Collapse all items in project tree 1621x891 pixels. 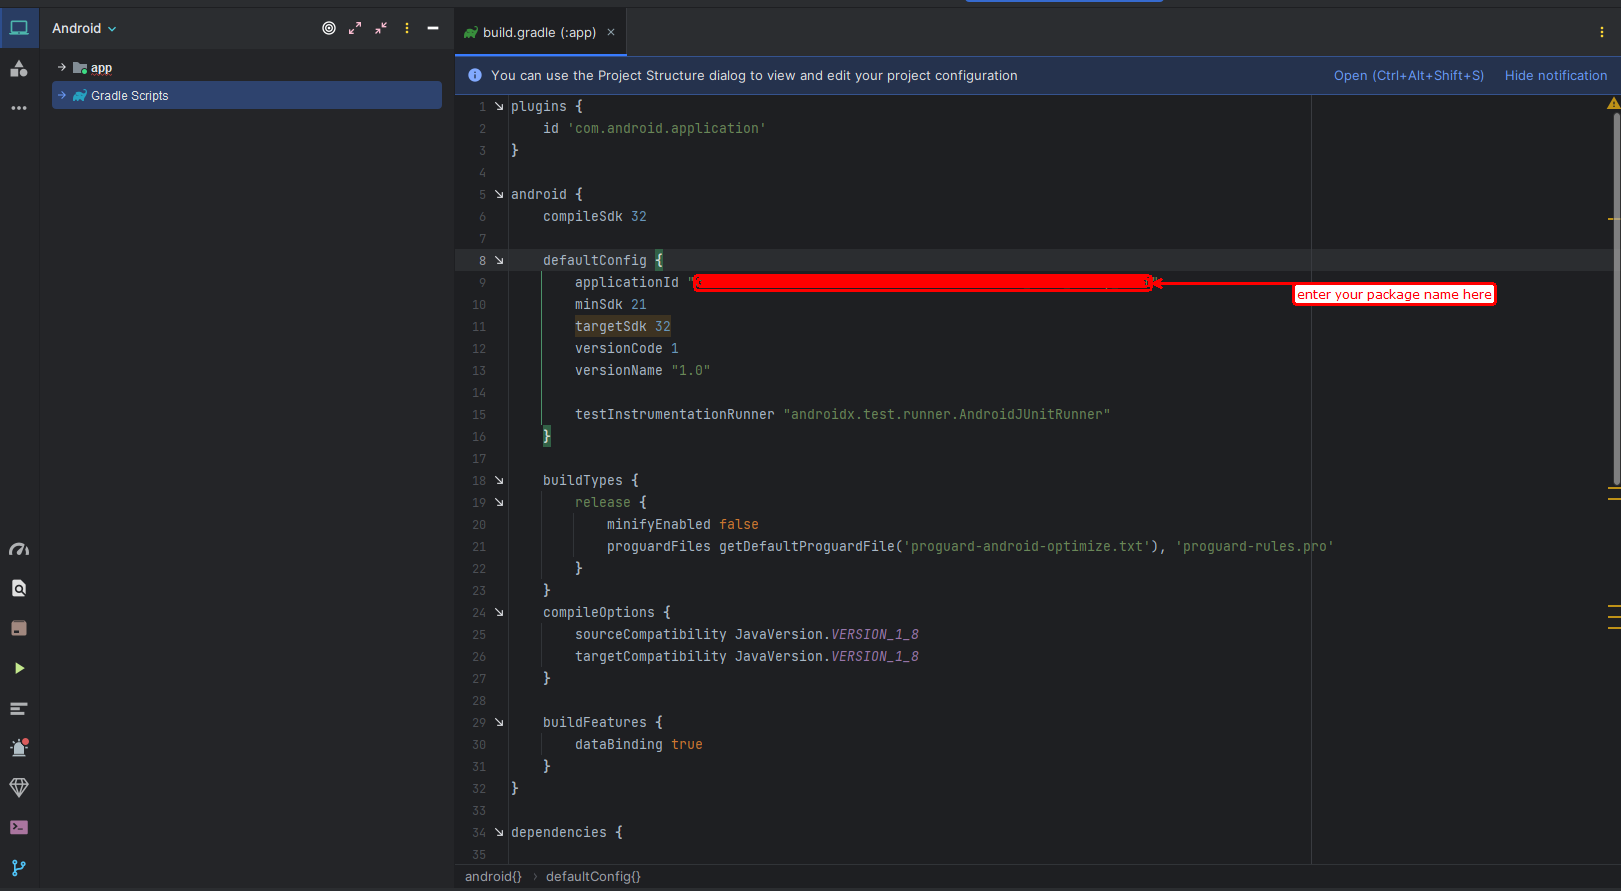(x=381, y=28)
